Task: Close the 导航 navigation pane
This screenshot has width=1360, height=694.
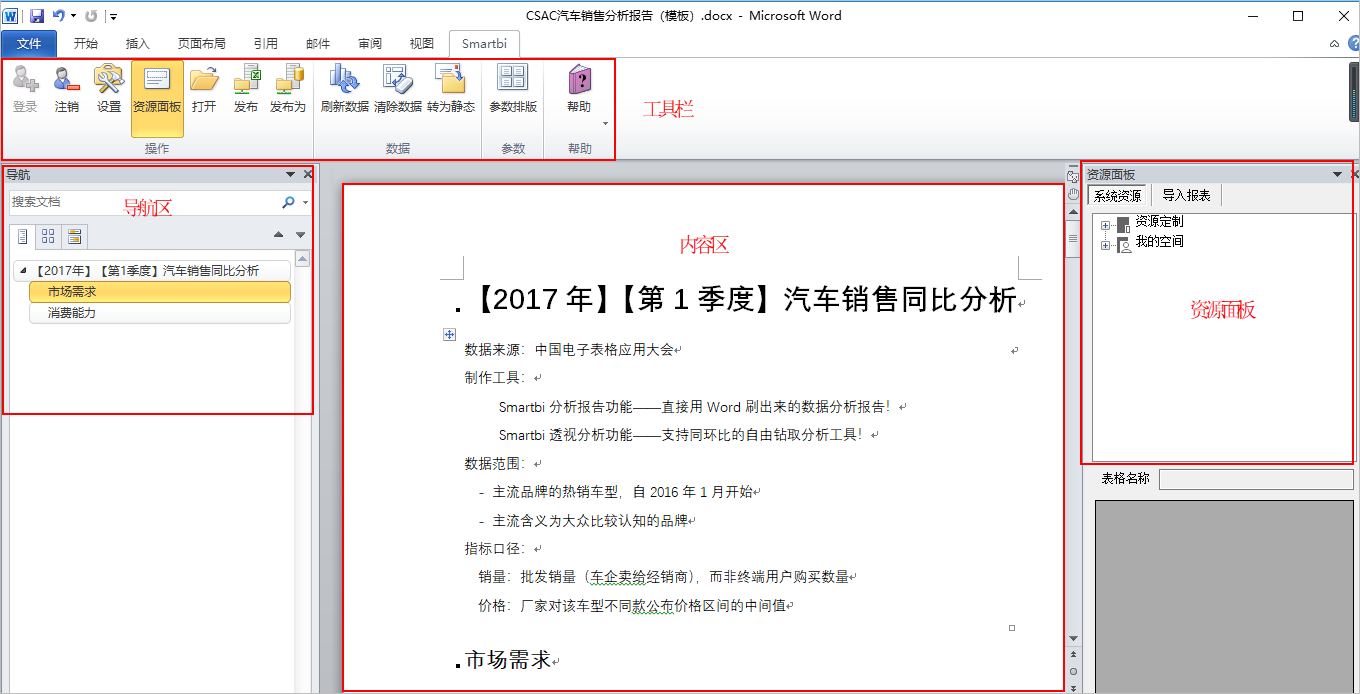Action: click(x=308, y=175)
